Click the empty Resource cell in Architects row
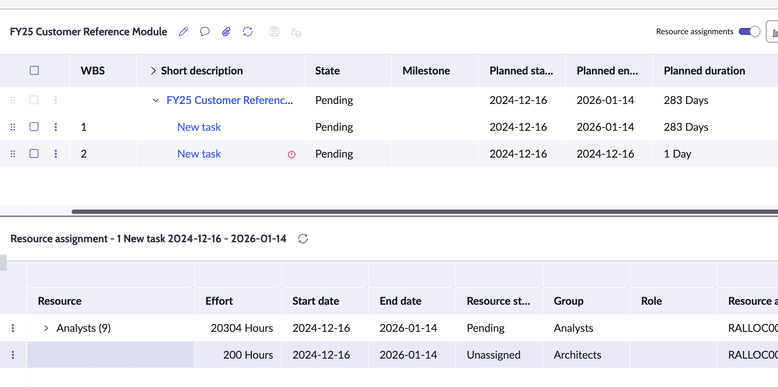The image size is (778, 387). (110, 355)
